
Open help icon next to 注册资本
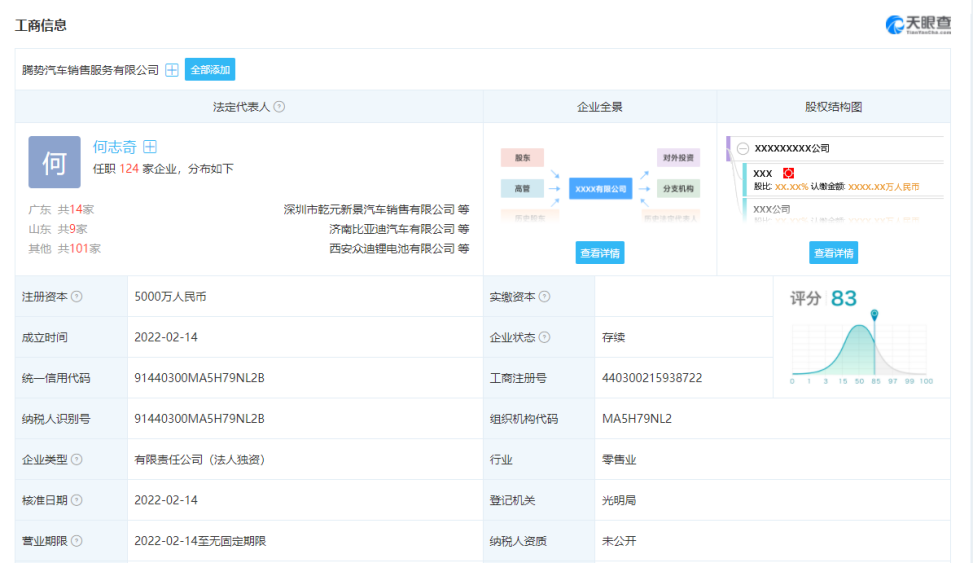(76, 297)
